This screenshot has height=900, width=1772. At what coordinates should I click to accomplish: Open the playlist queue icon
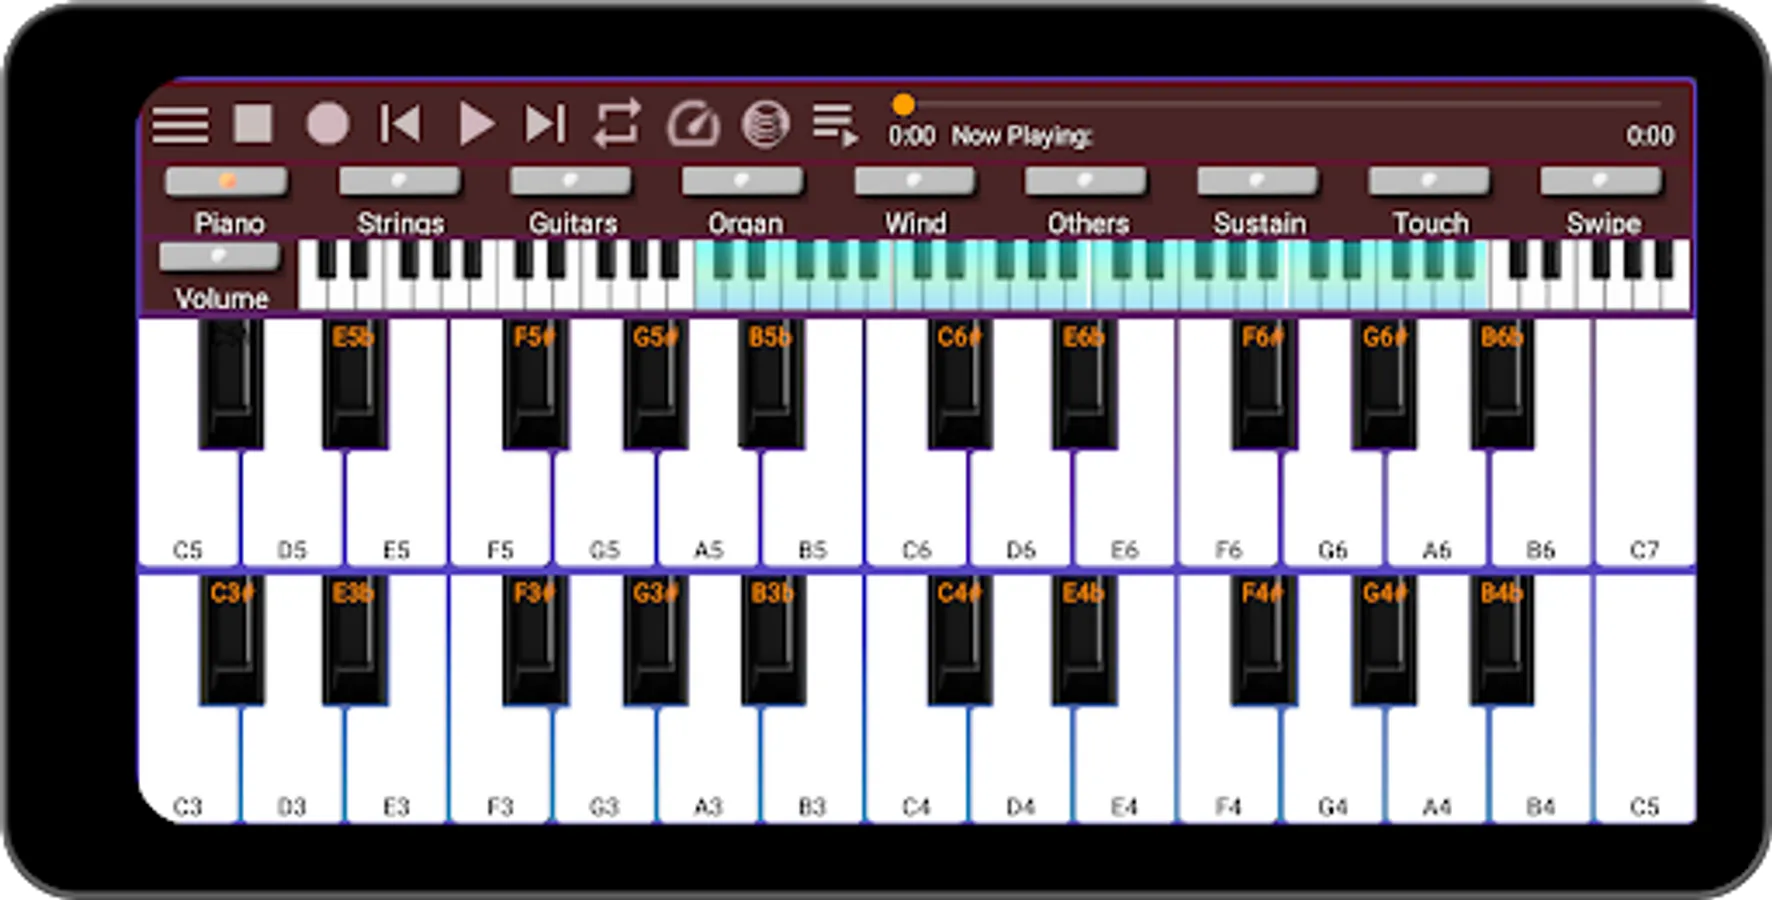coord(835,124)
